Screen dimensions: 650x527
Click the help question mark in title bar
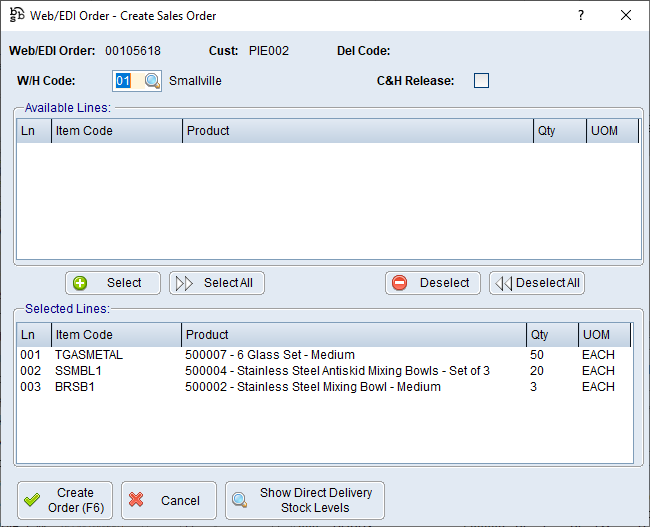pyautogui.click(x=581, y=16)
